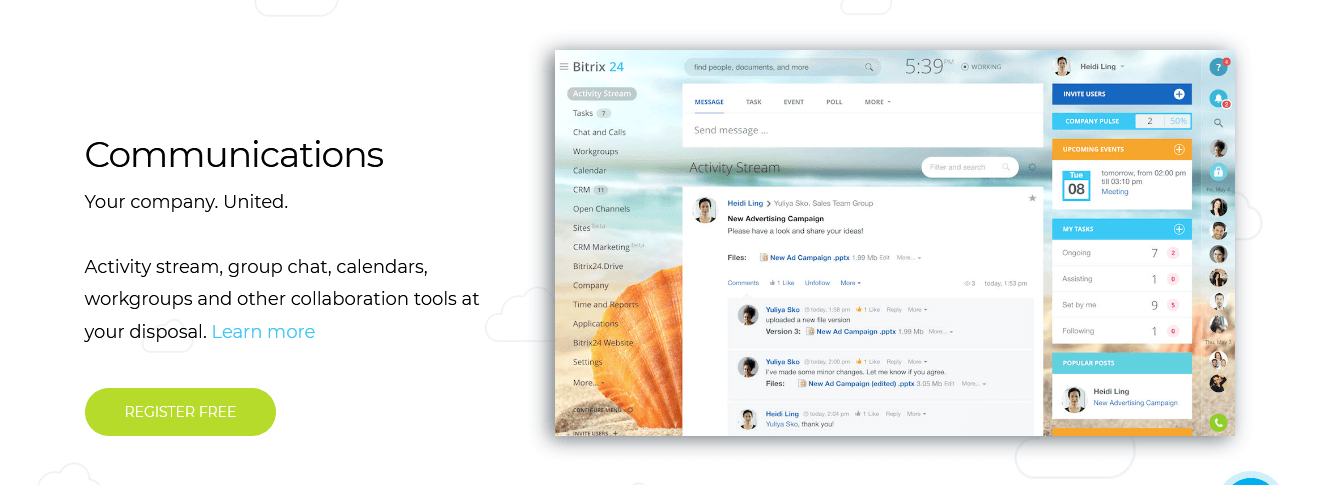Screen dimensions: 1319x485
Task: Click the Tue 08 calendar icon
Action: click(1076, 184)
